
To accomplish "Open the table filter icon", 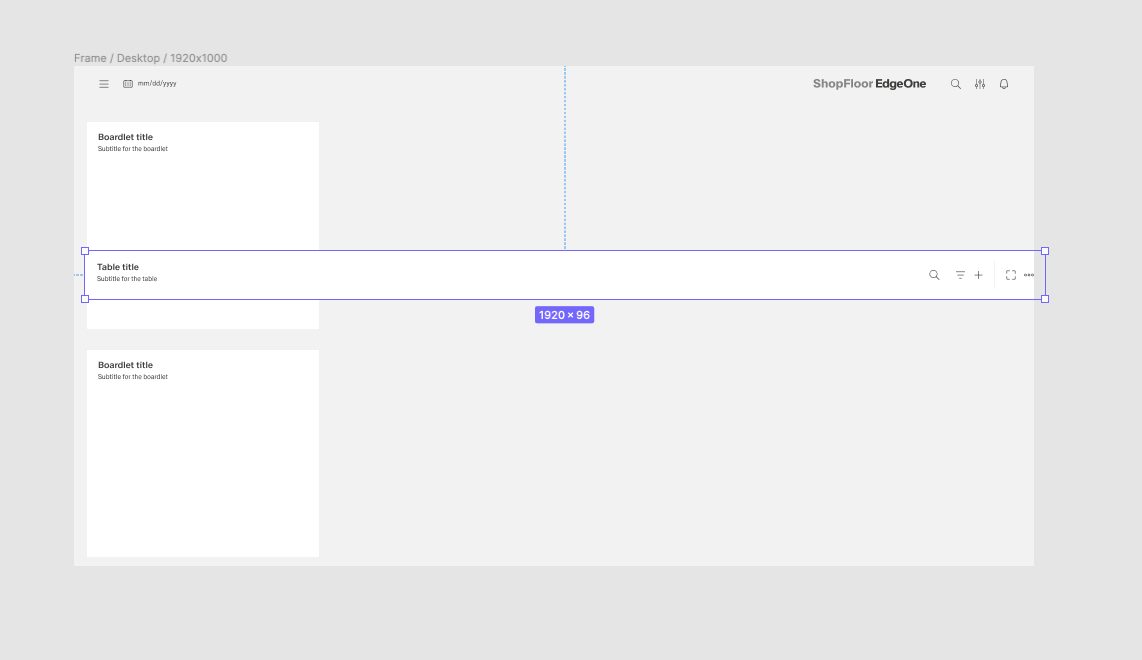I will click(x=960, y=275).
